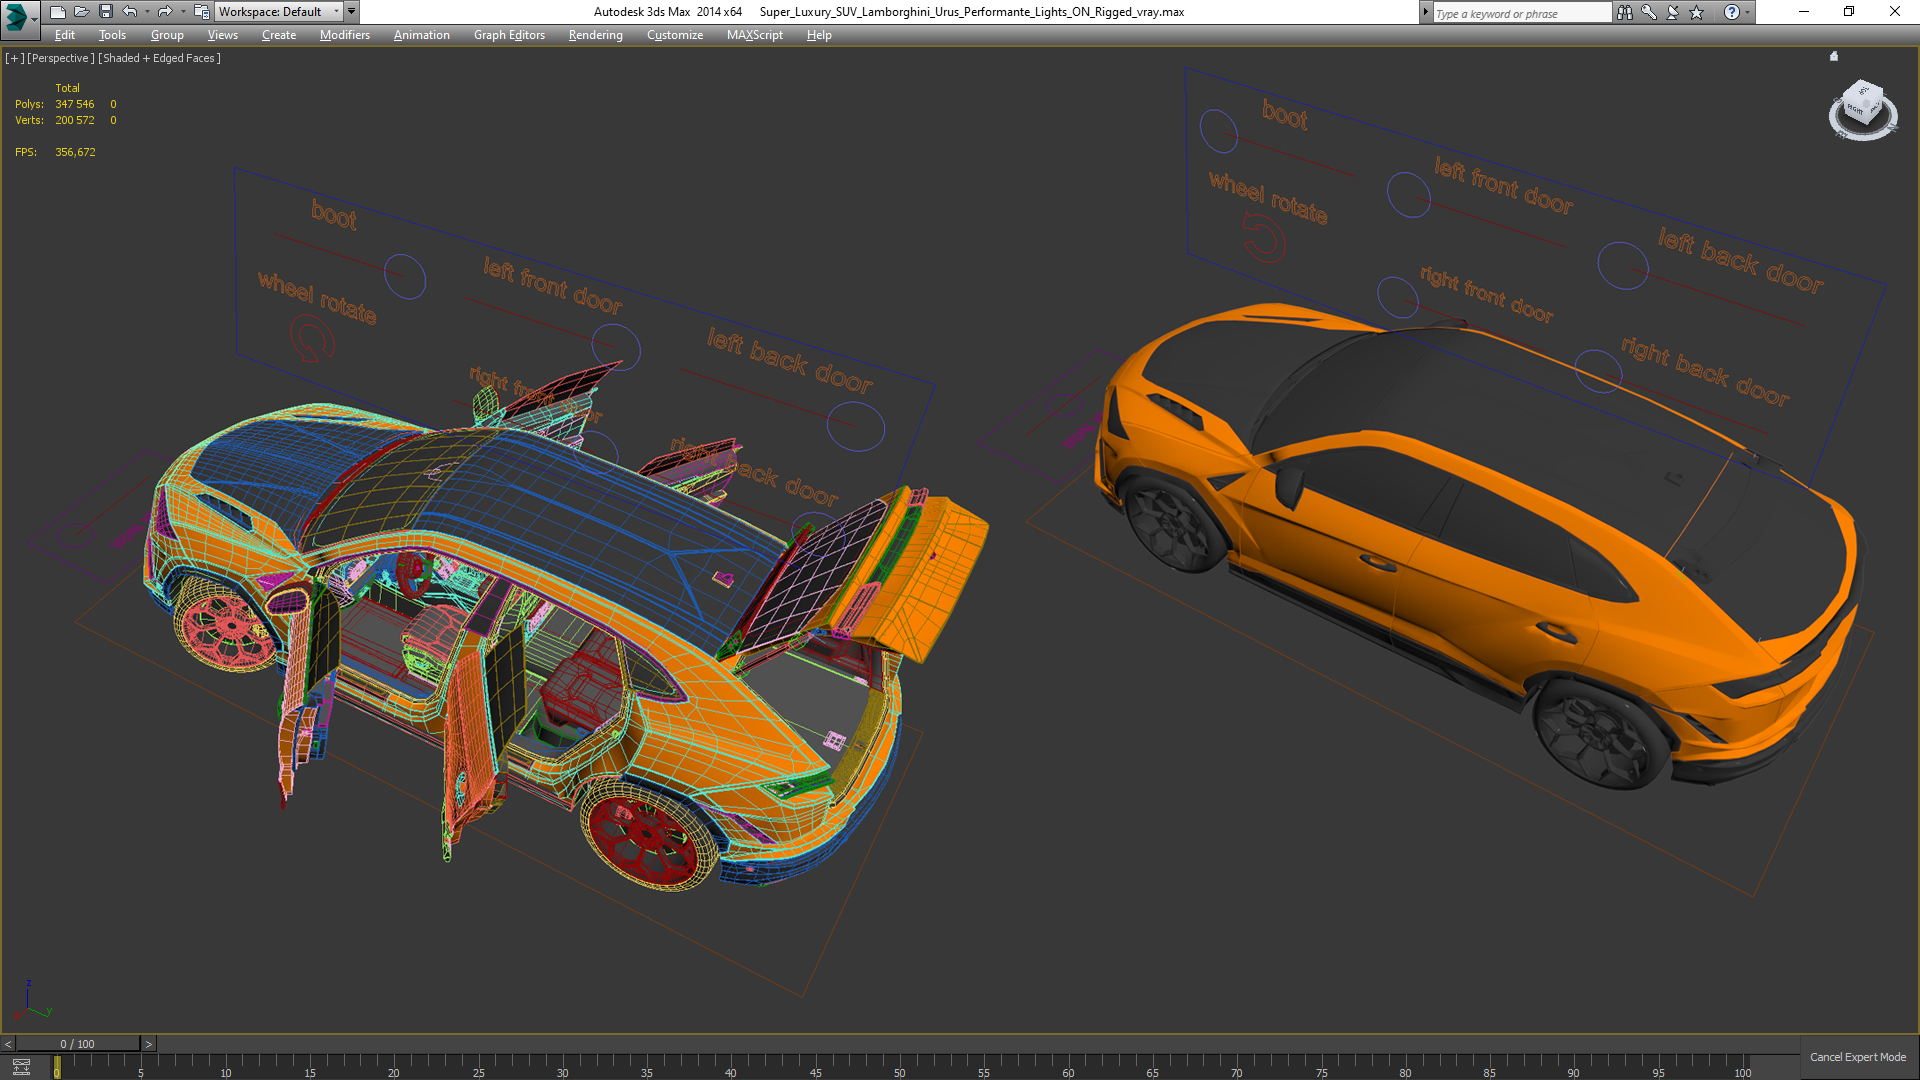
Task: Open the Edit menu
Action: tap(65, 35)
